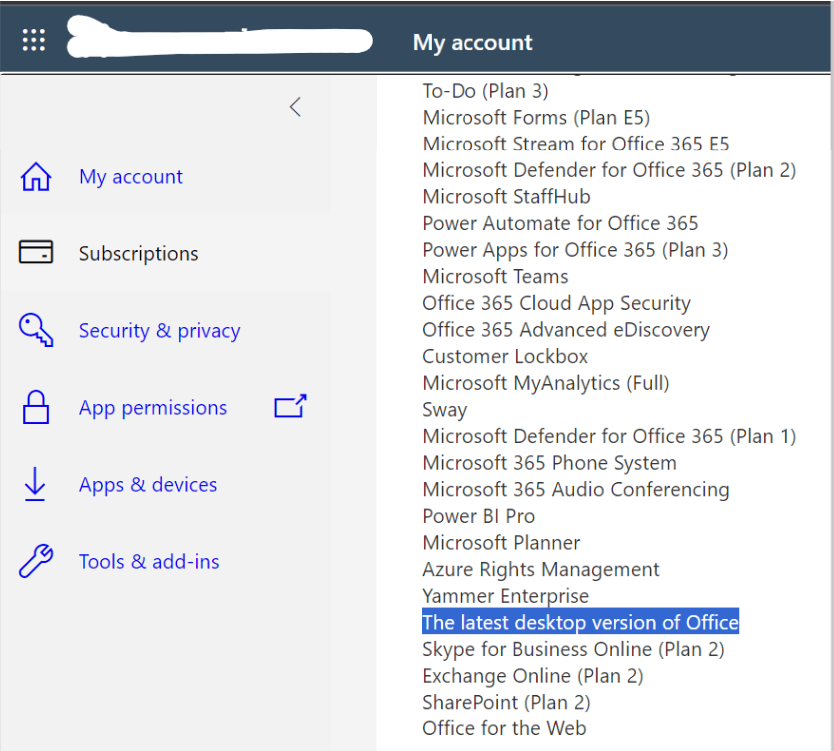
Task: Click Office 365 Cloud App Security
Action: pyautogui.click(x=556, y=303)
